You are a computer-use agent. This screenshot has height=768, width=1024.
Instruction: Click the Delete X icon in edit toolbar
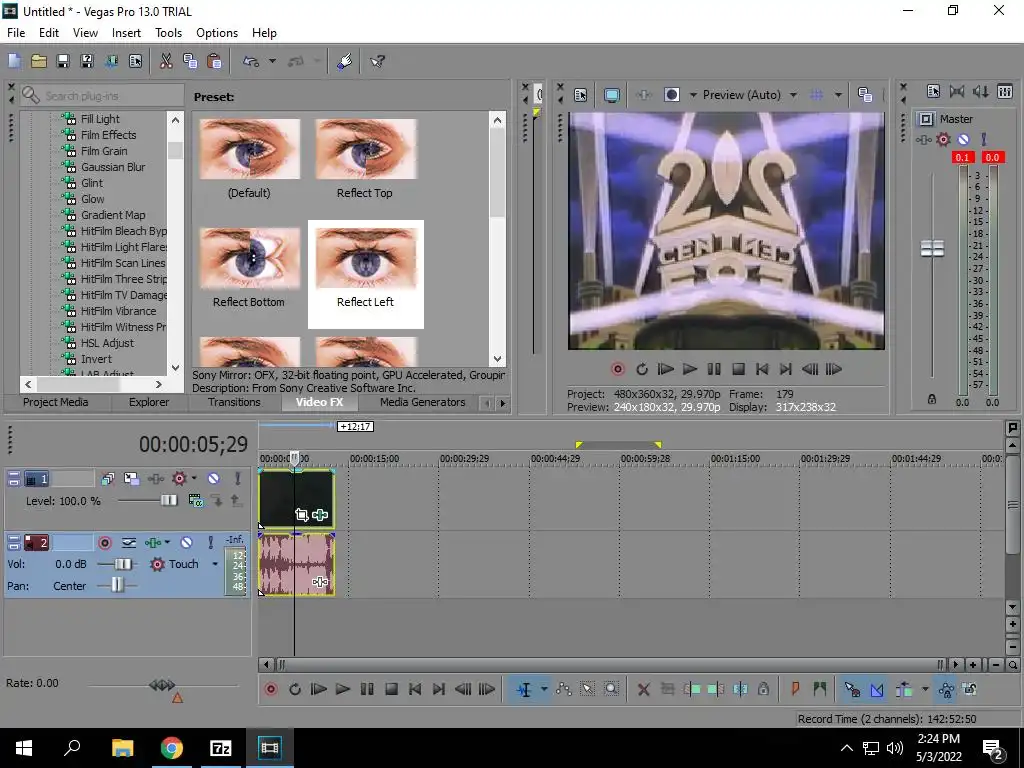pyautogui.click(x=643, y=689)
